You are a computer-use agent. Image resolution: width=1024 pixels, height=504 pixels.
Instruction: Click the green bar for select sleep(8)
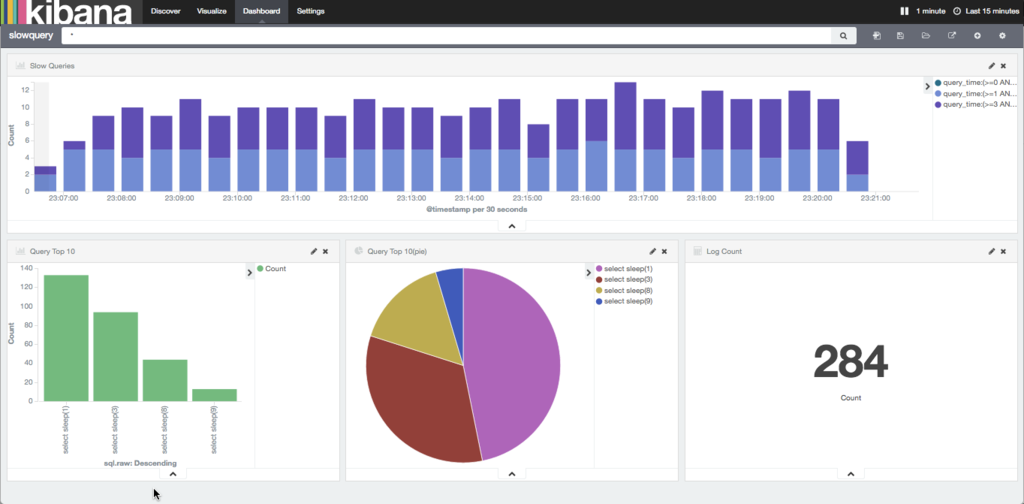click(x=165, y=380)
